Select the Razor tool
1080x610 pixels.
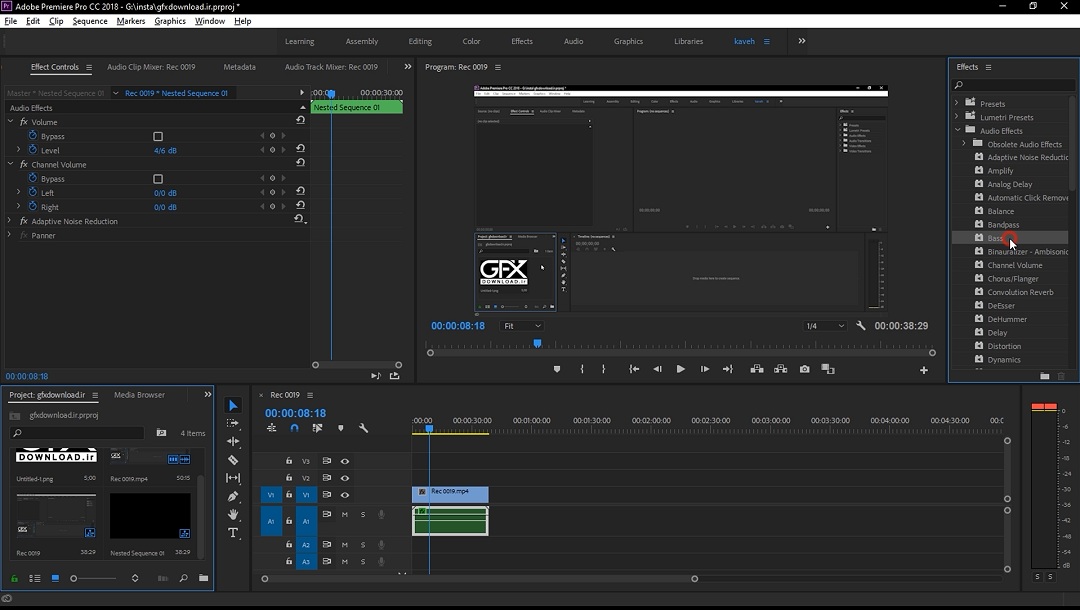233,460
